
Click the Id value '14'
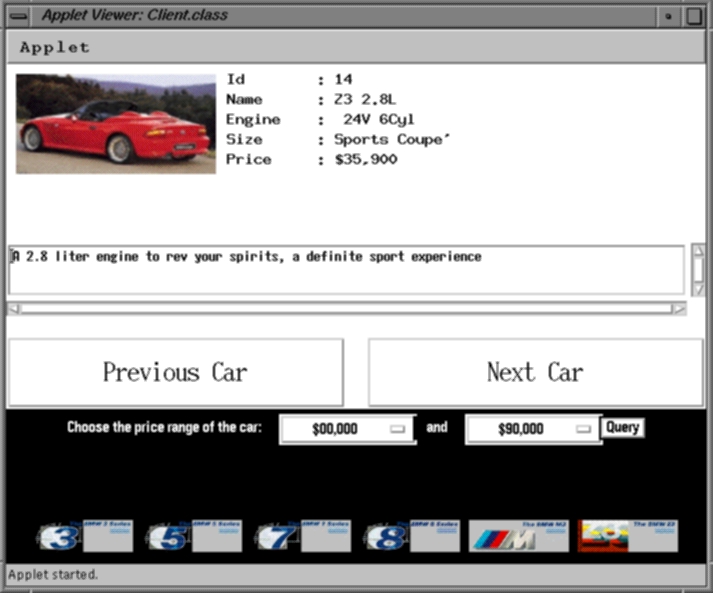[343, 79]
